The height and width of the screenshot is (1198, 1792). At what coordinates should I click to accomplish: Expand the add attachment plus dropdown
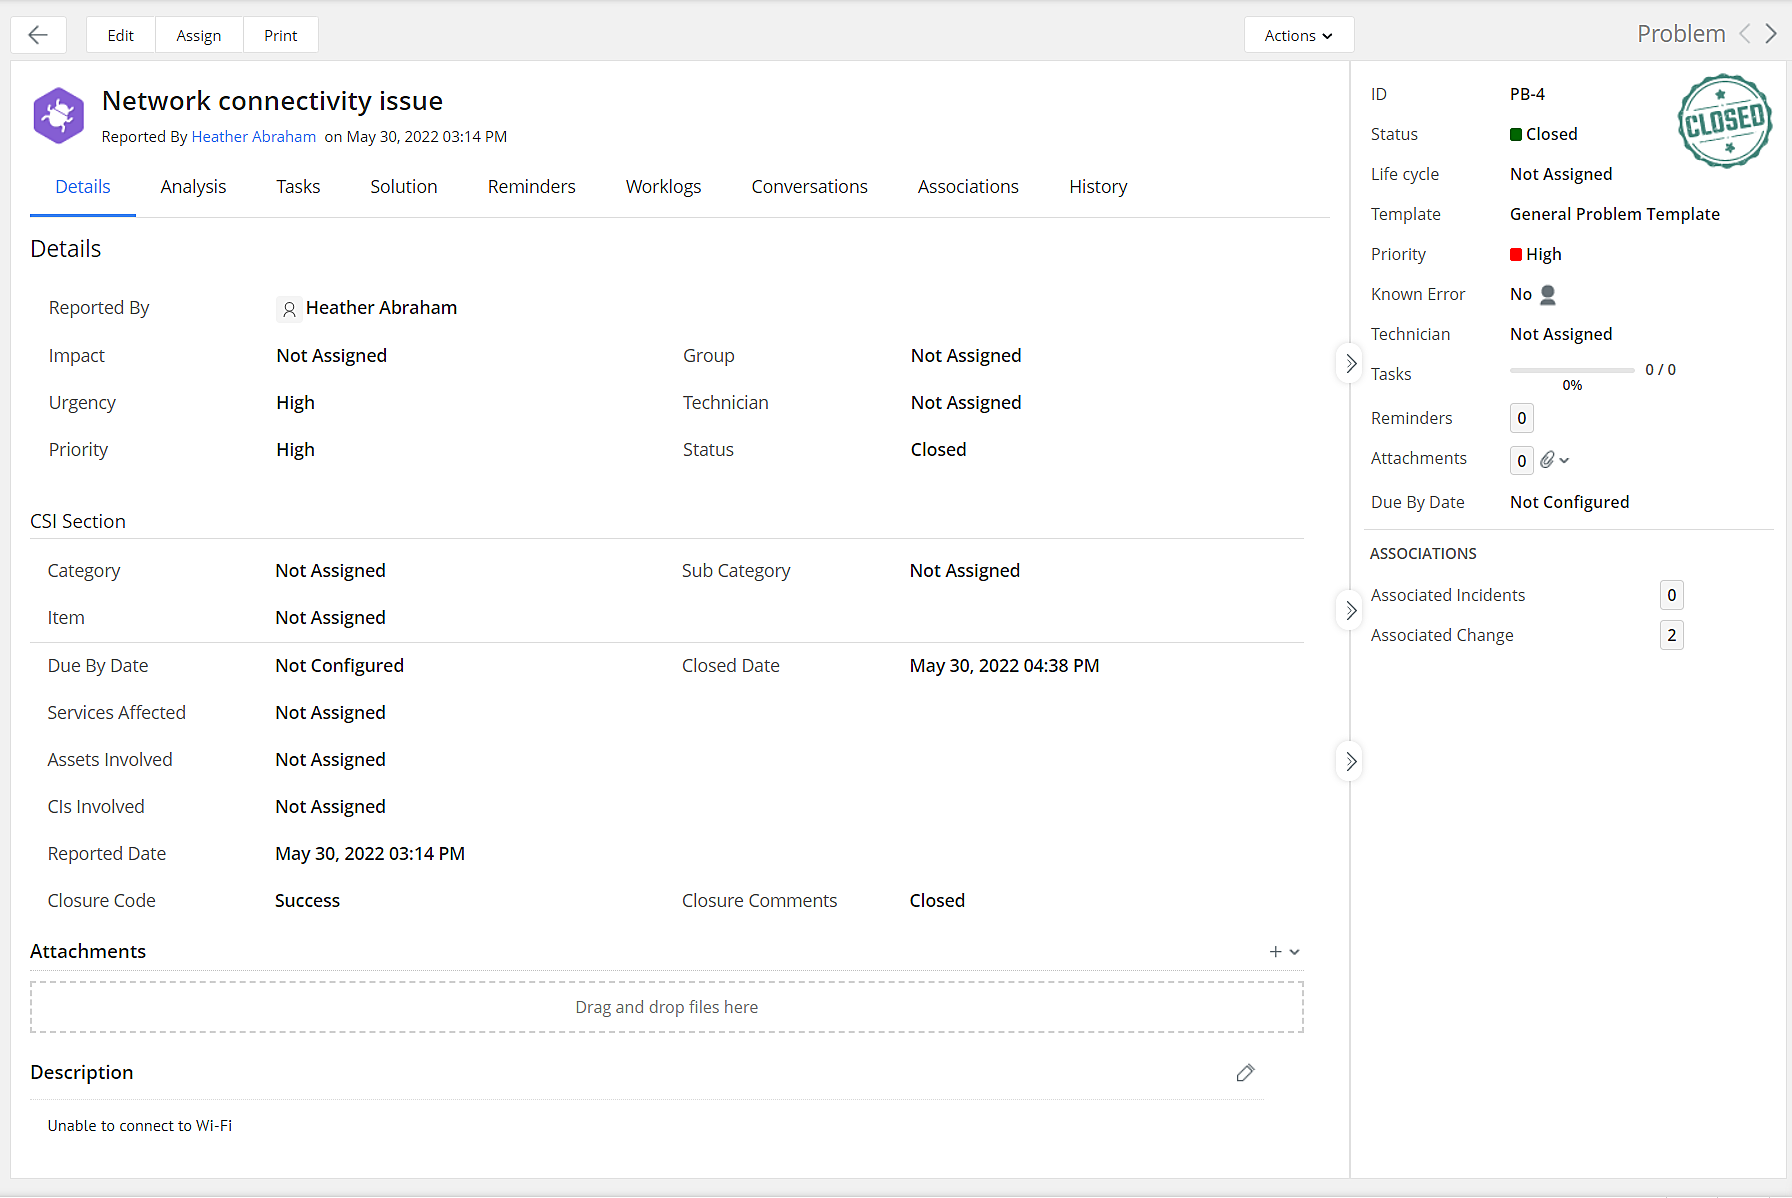tap(1284, 952)
